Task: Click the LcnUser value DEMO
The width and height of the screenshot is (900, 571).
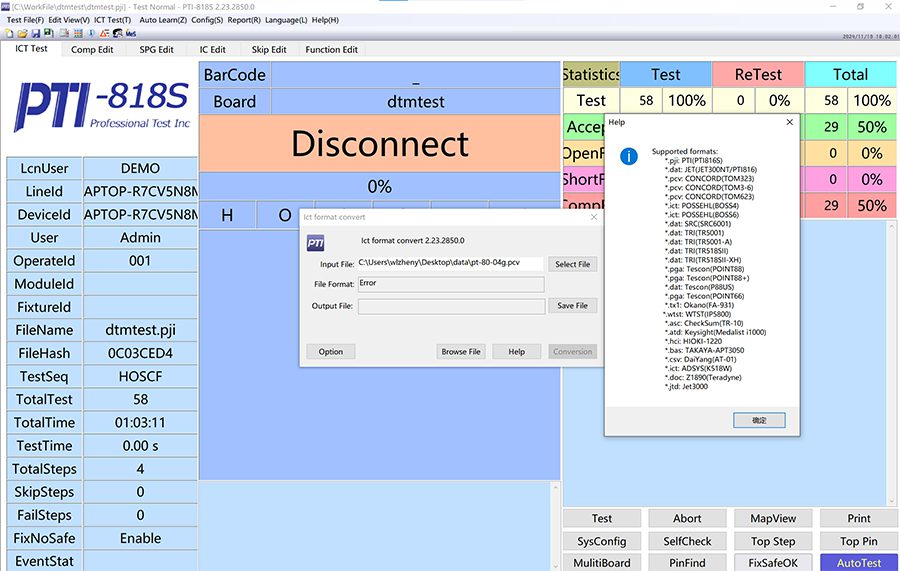Action: click(140, 168)
